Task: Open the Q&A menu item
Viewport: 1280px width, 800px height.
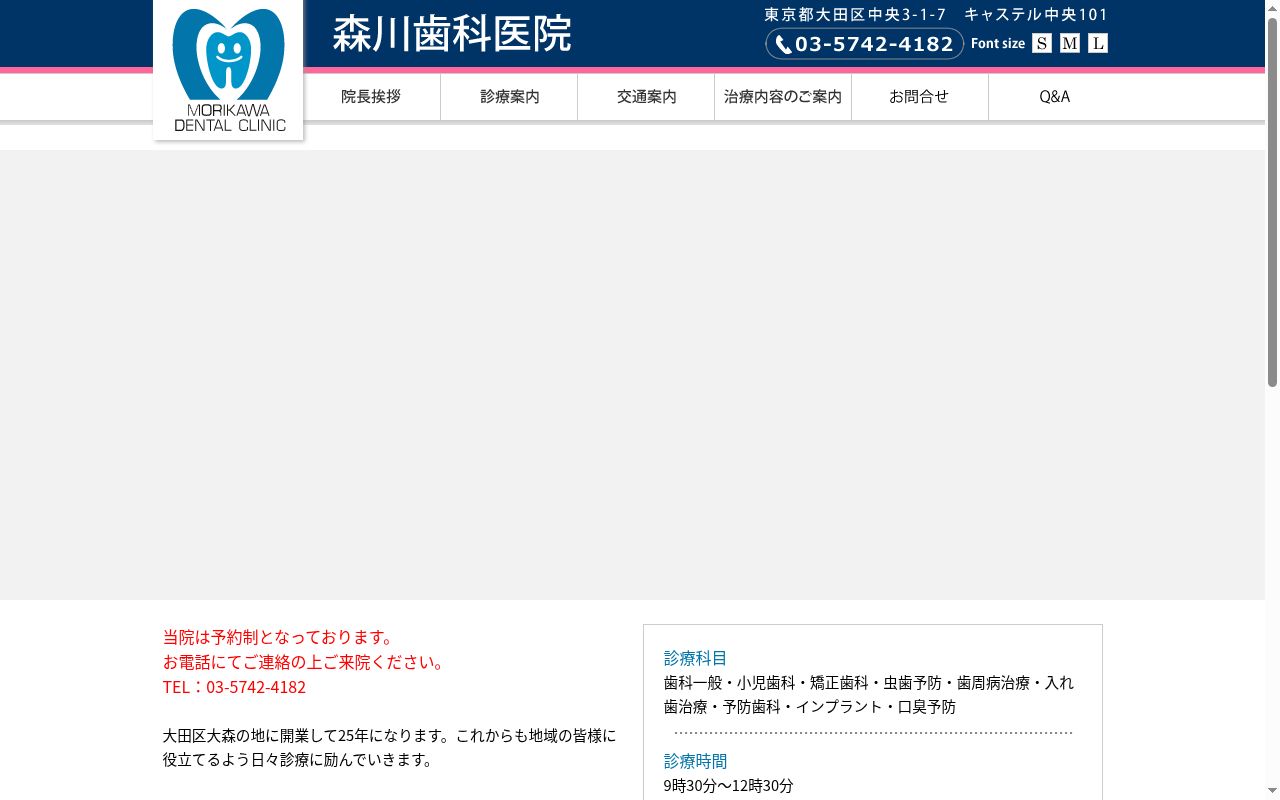Action: point(1055,97)
